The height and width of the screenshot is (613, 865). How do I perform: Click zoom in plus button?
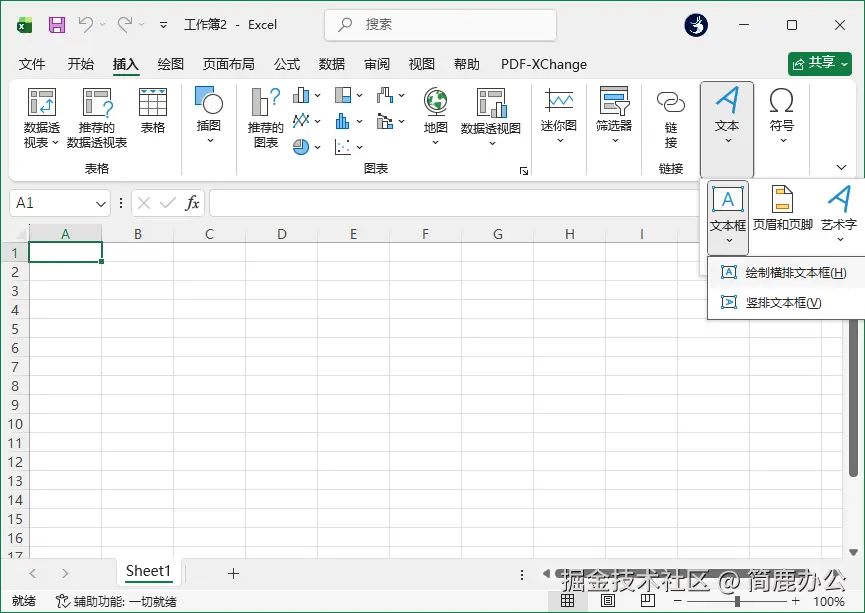tap(795, 600)
